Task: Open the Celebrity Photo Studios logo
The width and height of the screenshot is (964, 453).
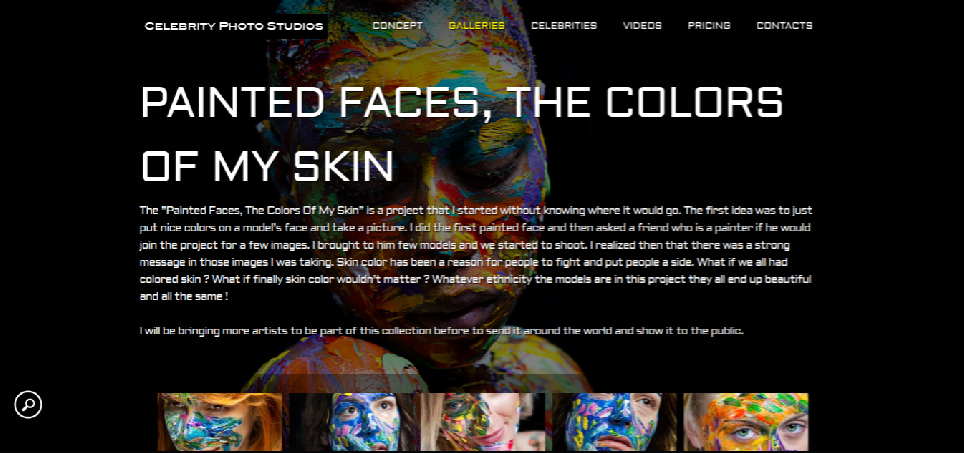Action: click(x=234, y=26)
